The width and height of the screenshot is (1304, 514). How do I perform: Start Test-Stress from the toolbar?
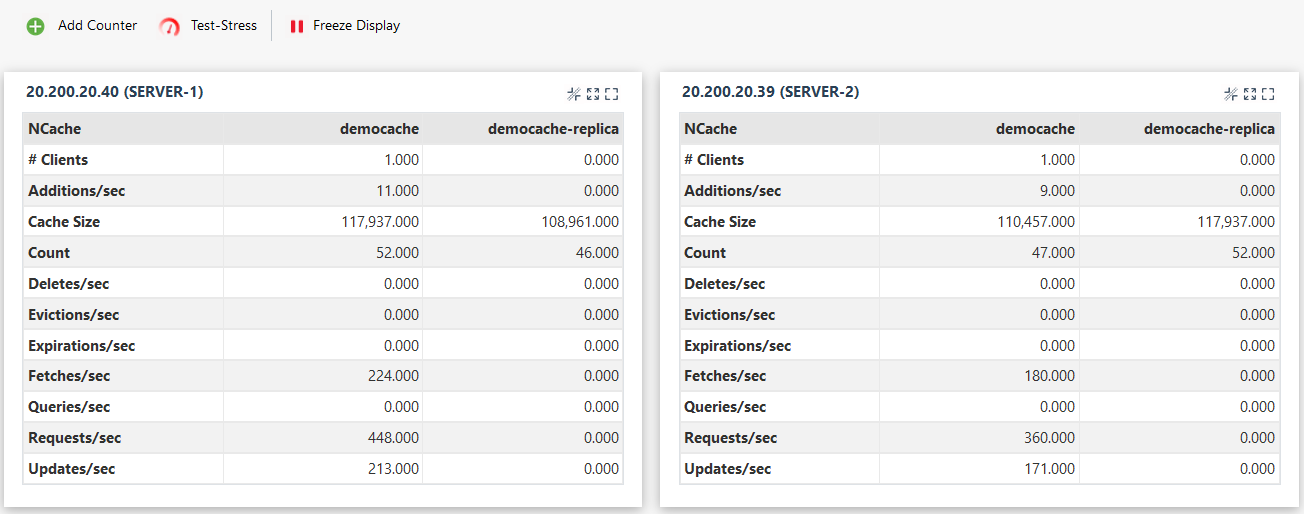(x=223, y=26)
